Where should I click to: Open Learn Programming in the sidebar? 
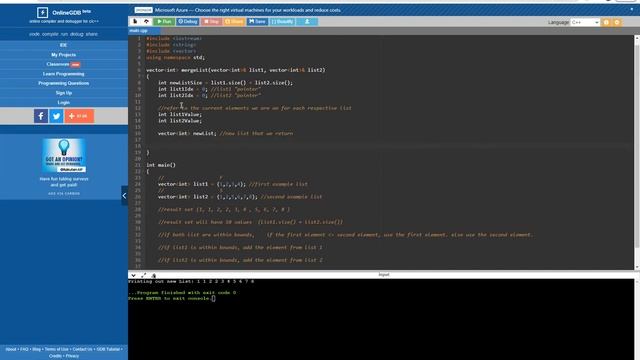(x=63, y=74)
